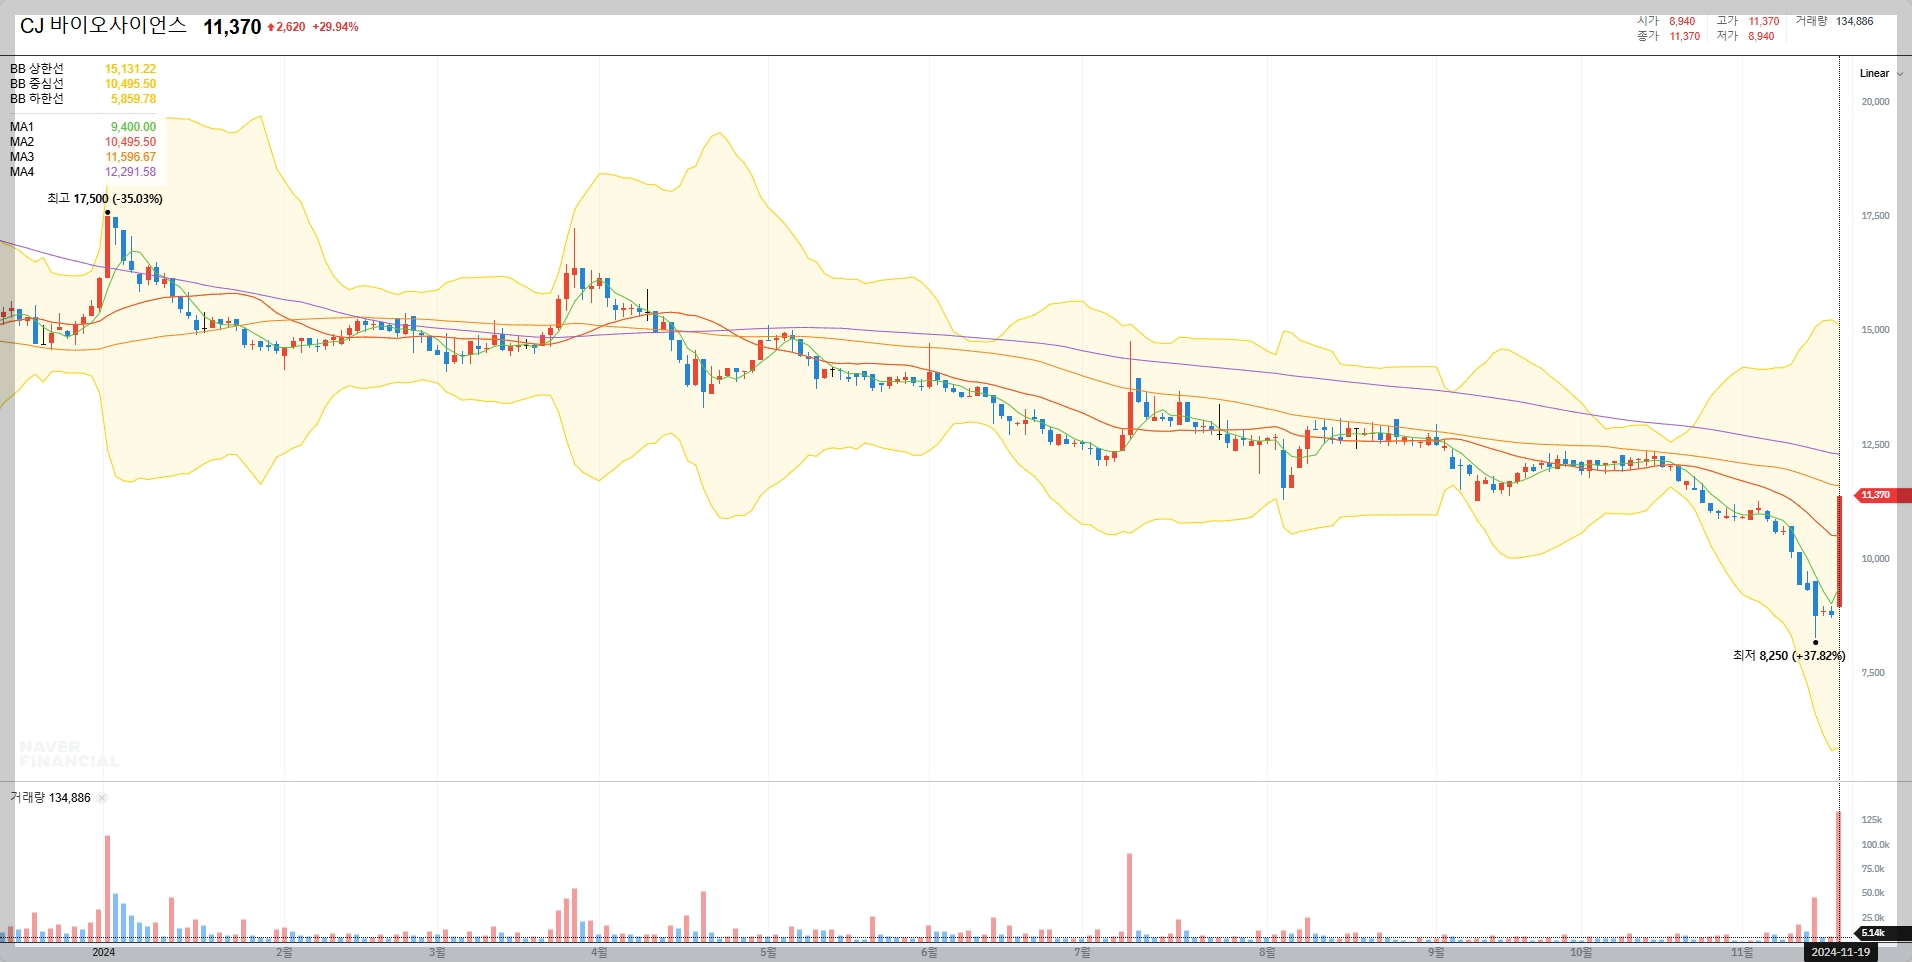Click the 20,000 price axis label

point(1875,102)
